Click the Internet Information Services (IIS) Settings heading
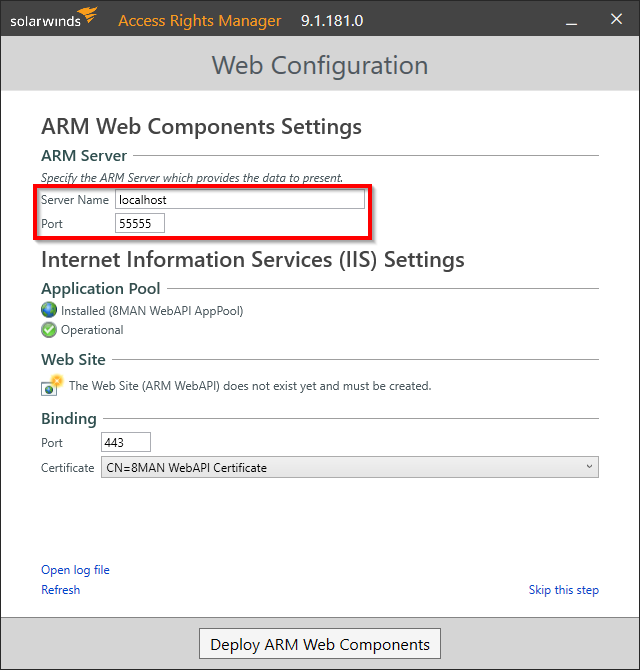640x670 pixels. 252,260
